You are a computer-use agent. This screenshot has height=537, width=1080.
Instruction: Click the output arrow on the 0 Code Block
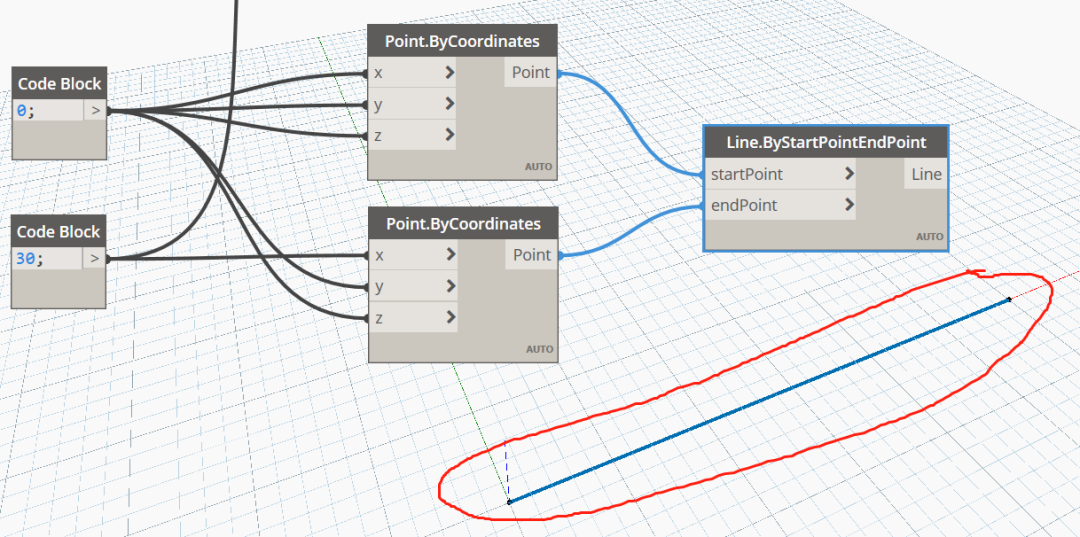pos(95,110)
